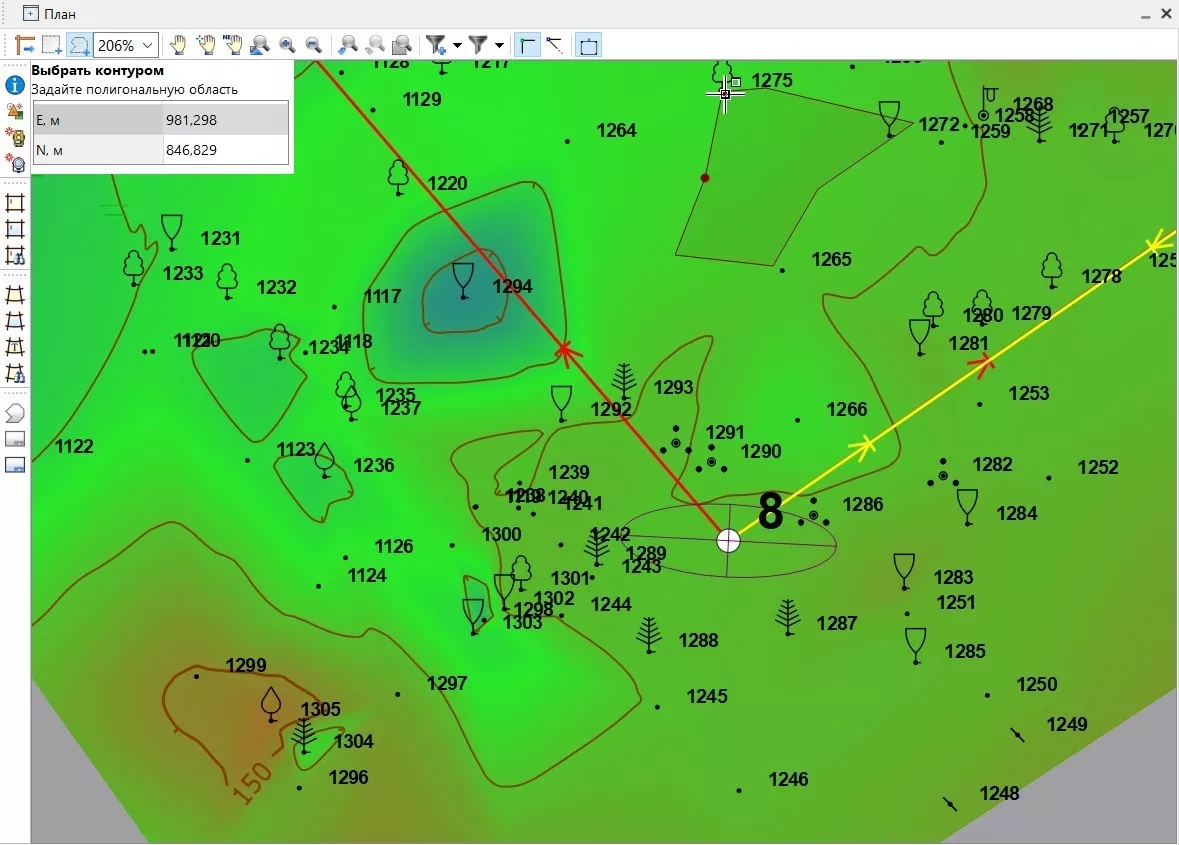Click the total station icon in sidebar
This screenshot has width=1179, height=845.
(14, 136)
